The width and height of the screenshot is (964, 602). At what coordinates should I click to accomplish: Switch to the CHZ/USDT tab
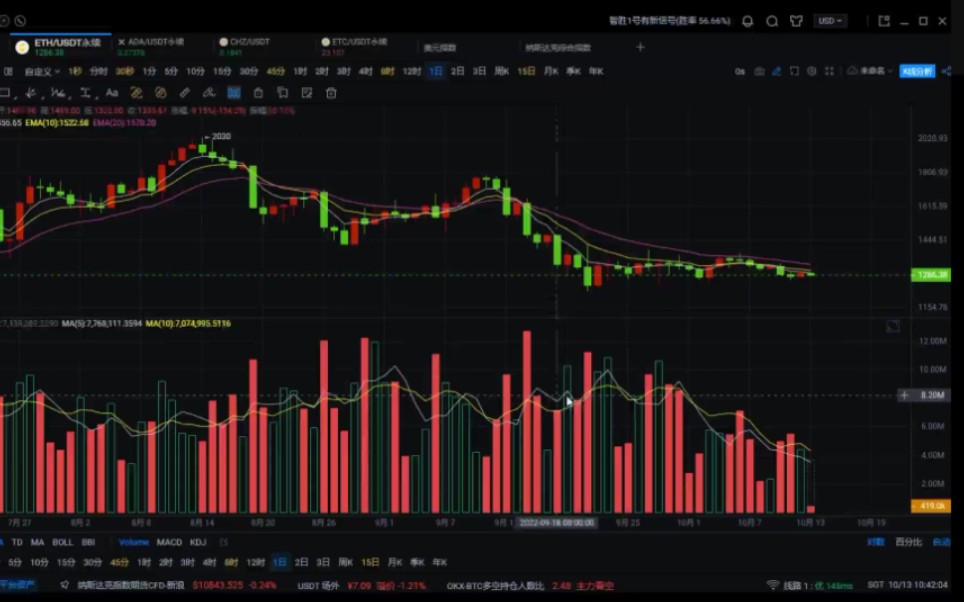tap(249, 42)
